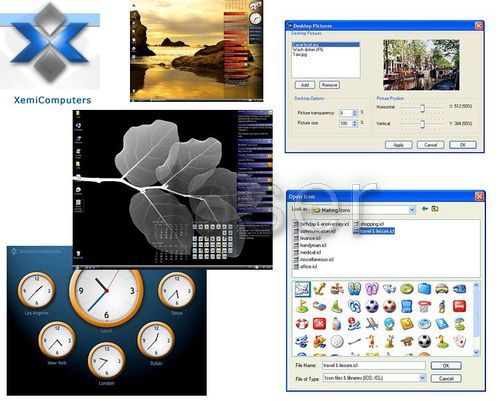This screenshot has height=401, width=500.
Task: Confirm Open Icon dialog with OK
Action: coord(446,366)
